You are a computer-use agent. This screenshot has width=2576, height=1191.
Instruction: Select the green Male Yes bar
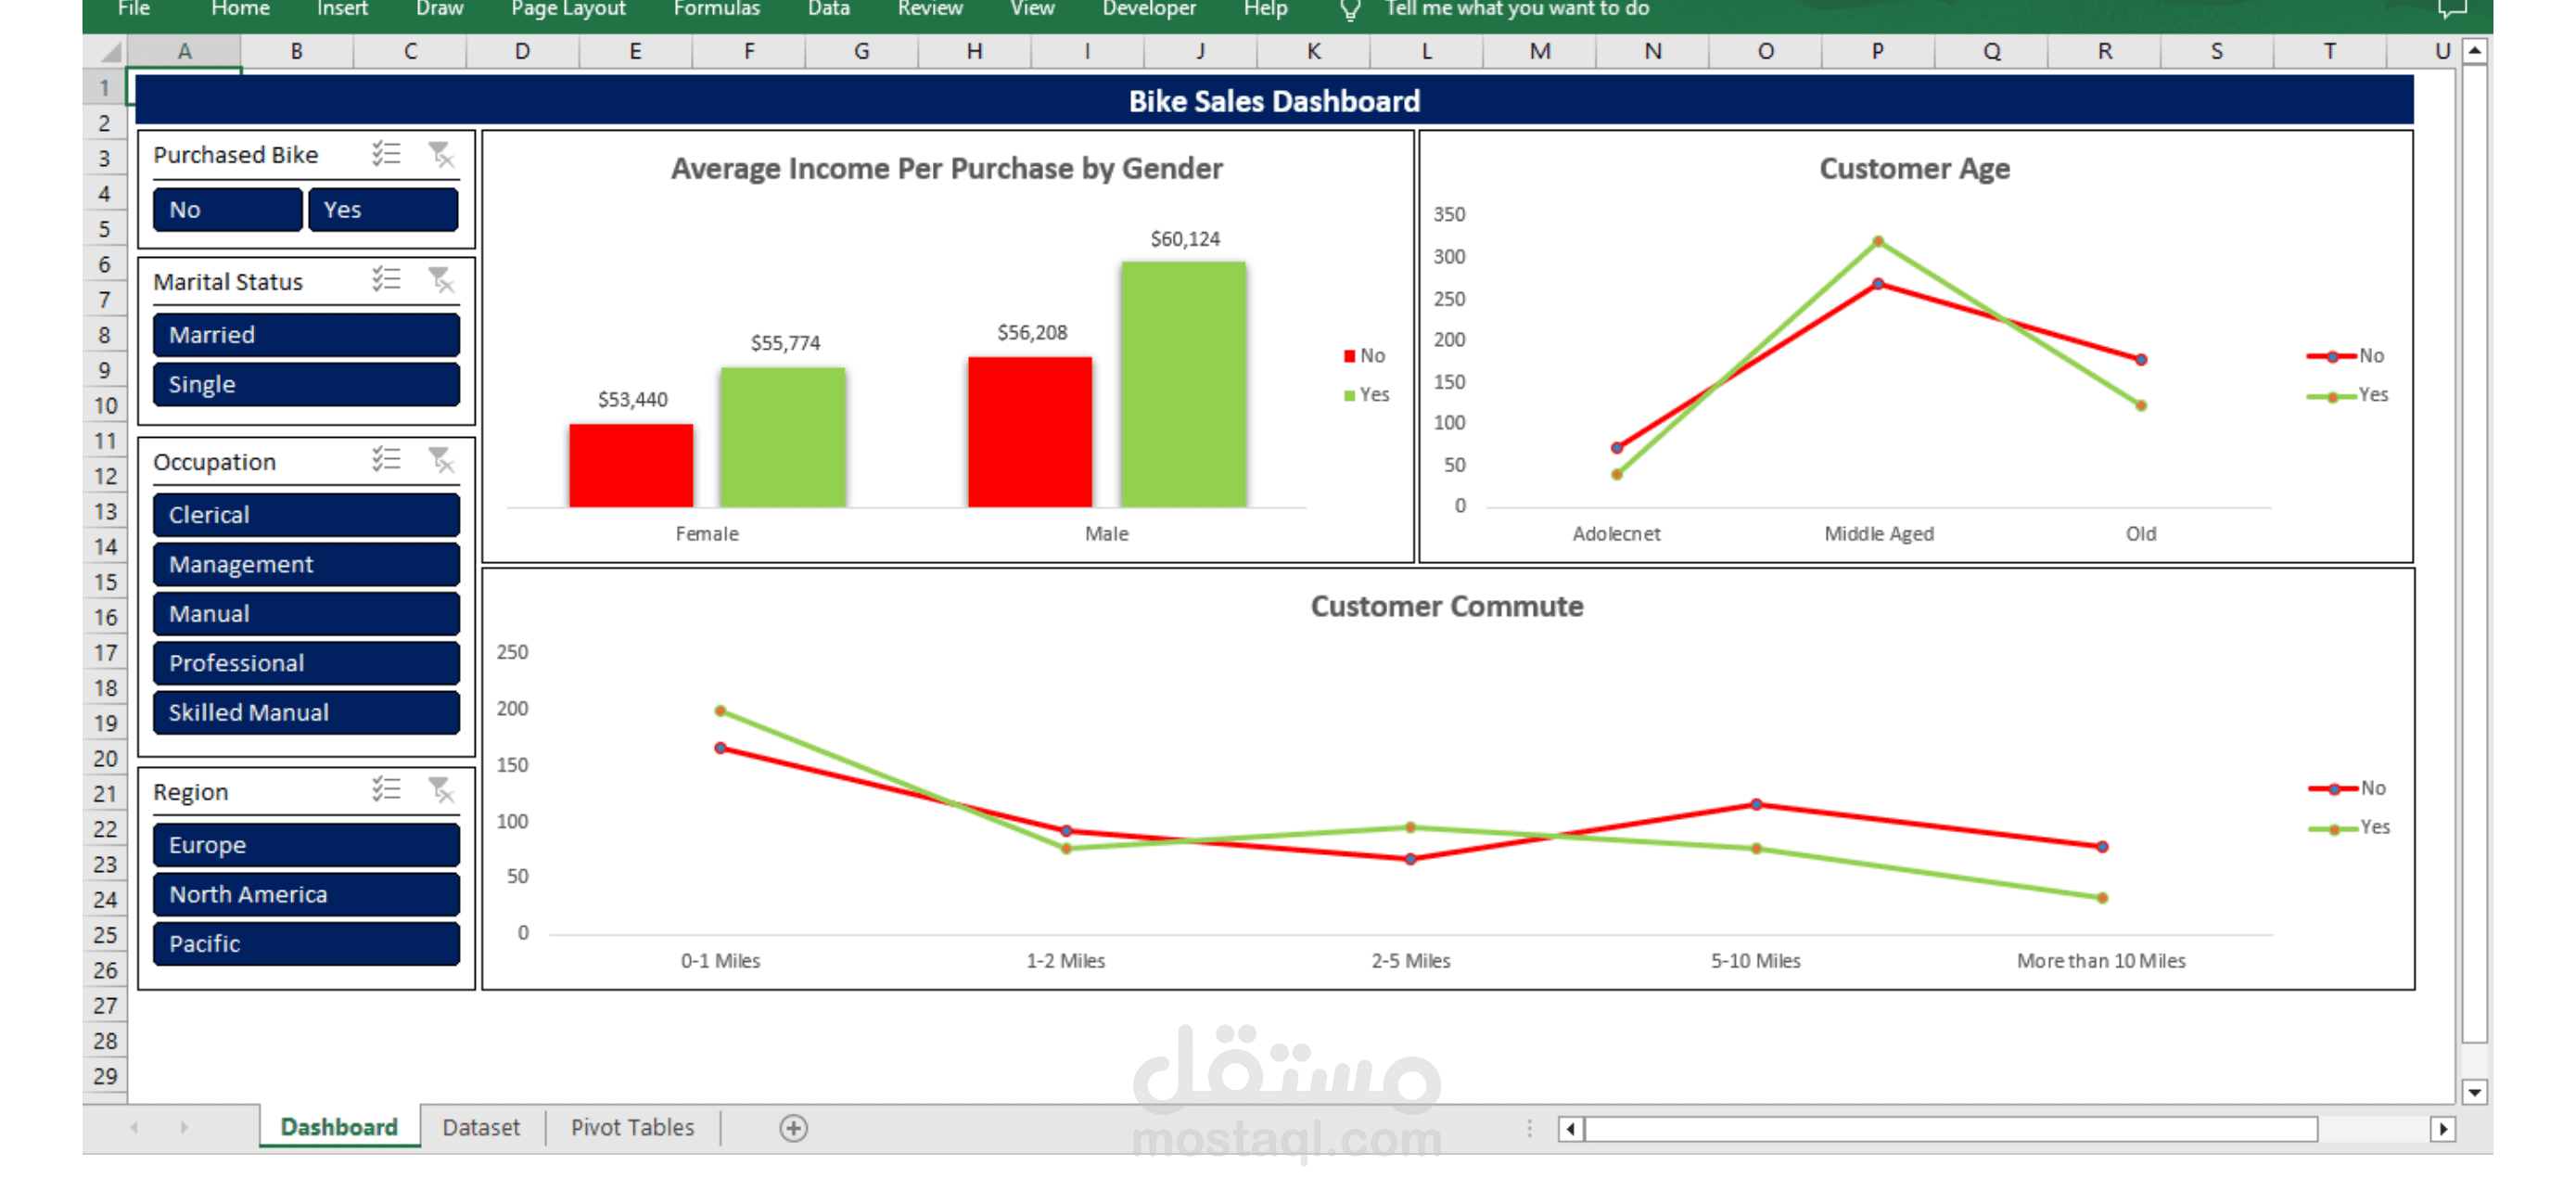1183,384
